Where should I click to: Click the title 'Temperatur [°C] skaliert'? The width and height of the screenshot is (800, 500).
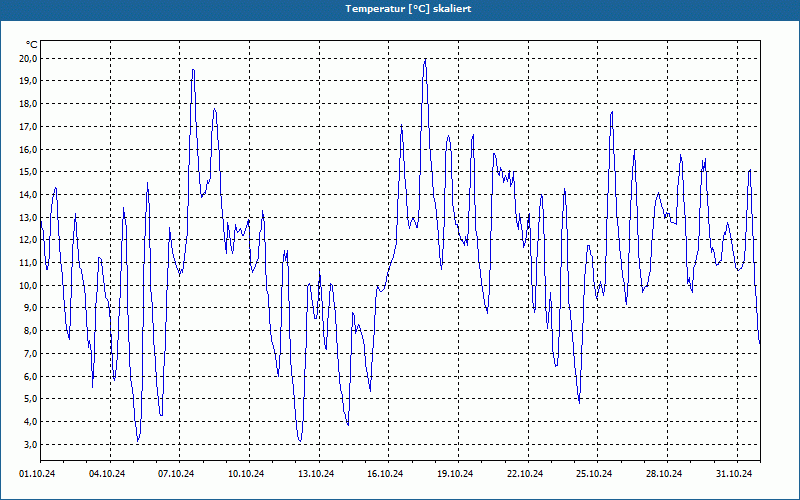pyautogui.click(x=408, y=9)
